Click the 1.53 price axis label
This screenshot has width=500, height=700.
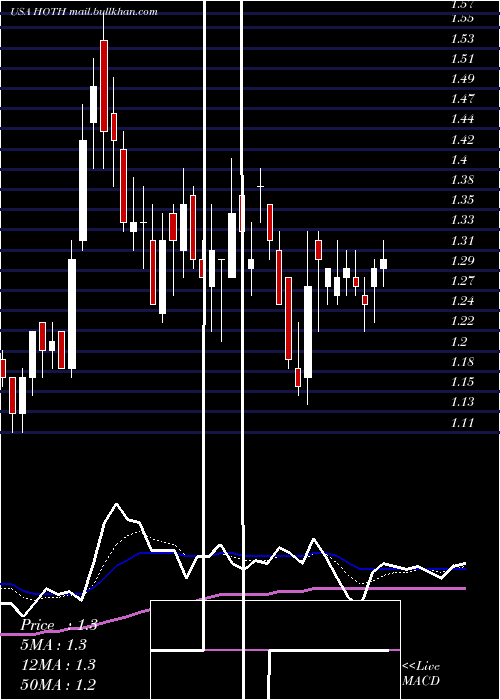(462, 39)
